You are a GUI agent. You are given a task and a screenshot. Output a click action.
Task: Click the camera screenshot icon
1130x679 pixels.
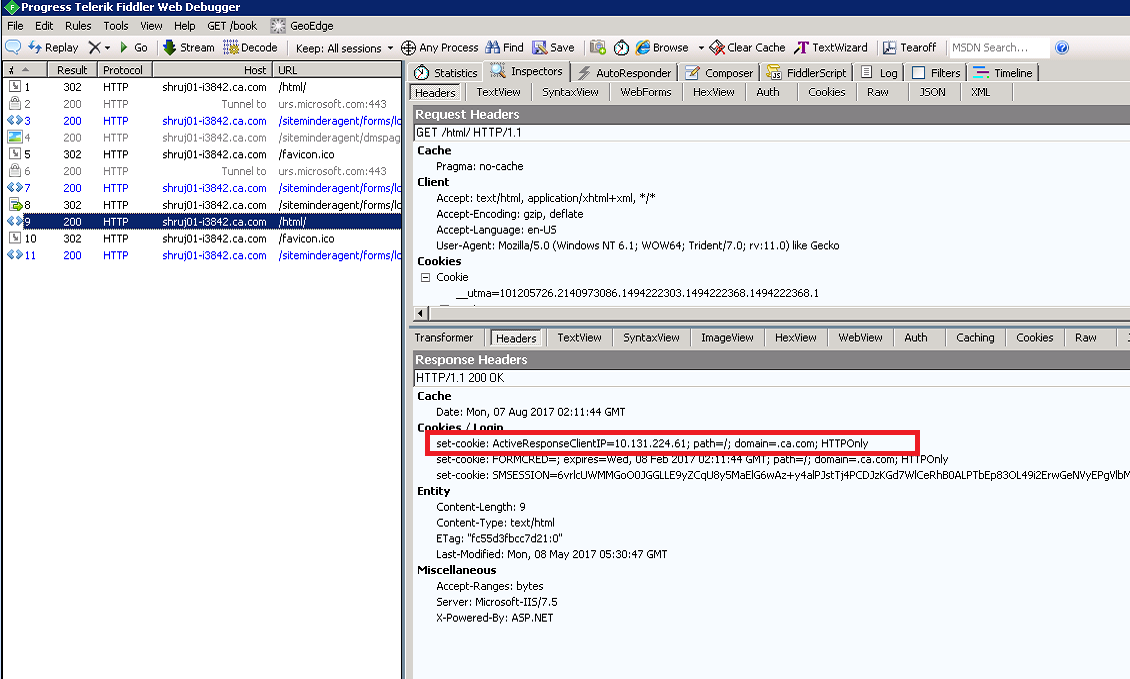coord(597,48)
